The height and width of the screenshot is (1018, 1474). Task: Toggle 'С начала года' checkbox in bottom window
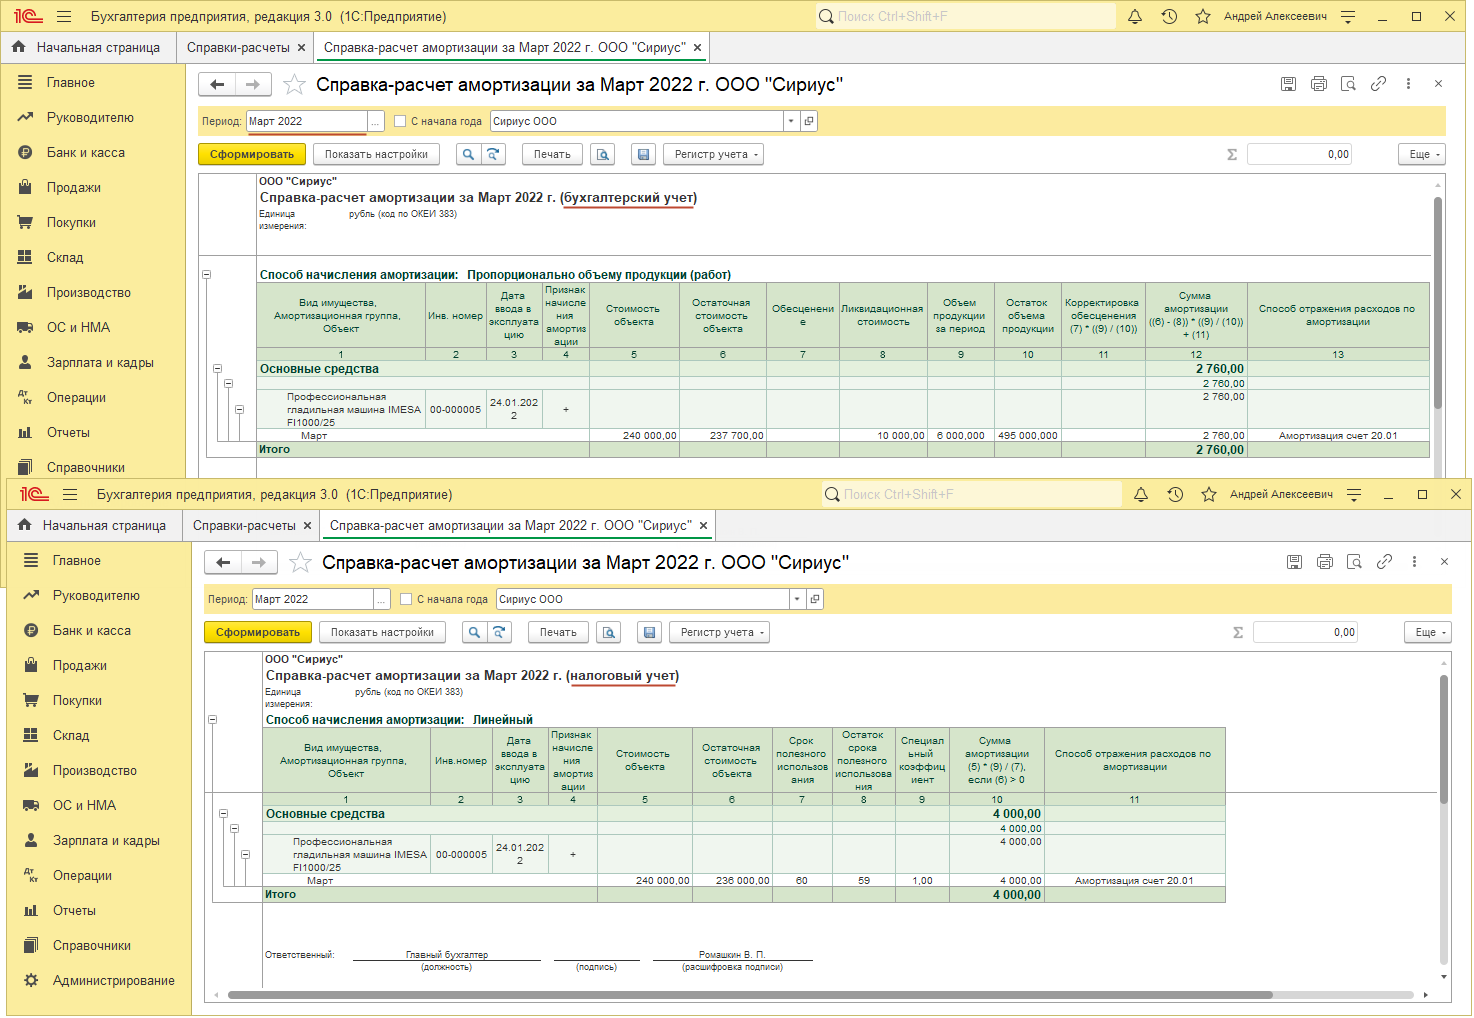[406, 599]
